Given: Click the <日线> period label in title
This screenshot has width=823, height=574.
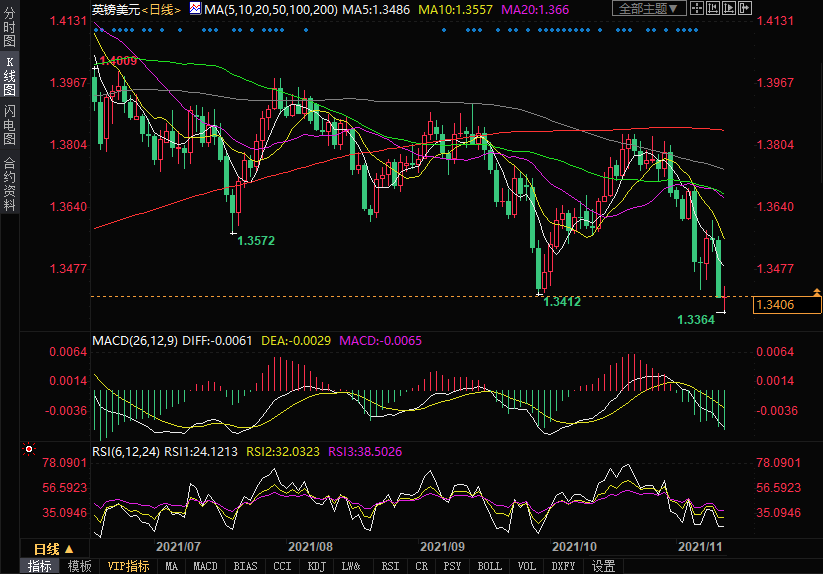Looking at the screenshot, I should click(162, 9).
